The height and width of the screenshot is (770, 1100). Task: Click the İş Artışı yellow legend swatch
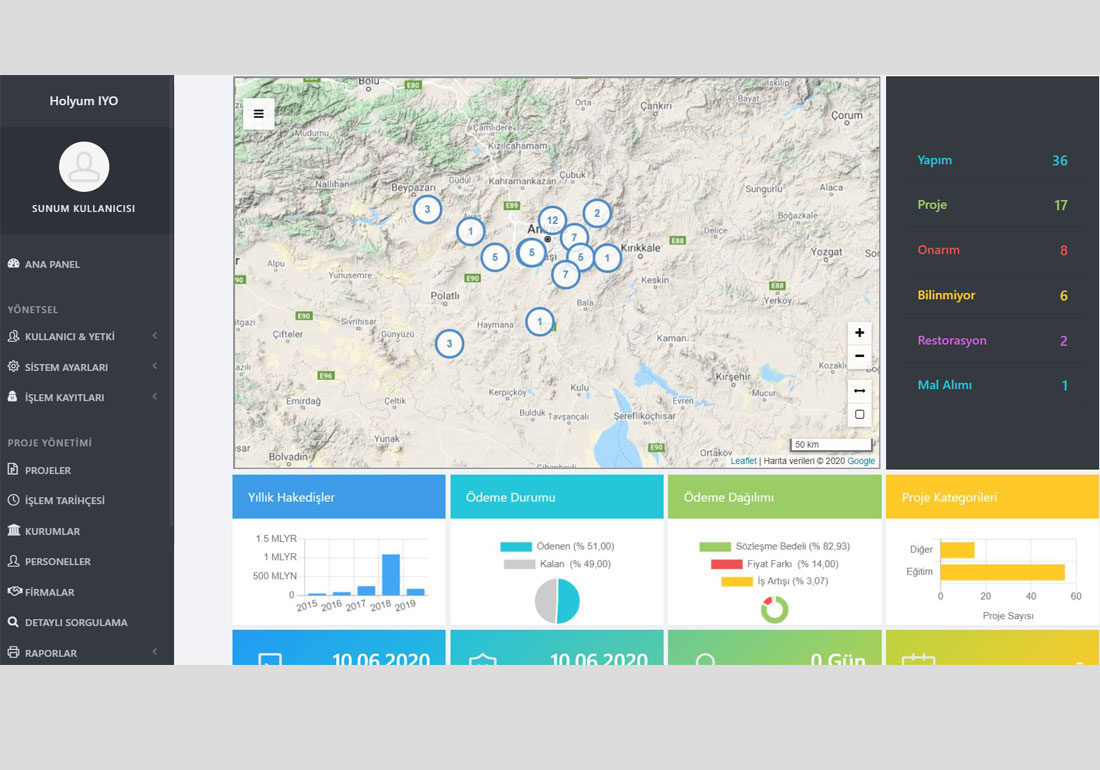pyautogui.click(x=737, y=581)
